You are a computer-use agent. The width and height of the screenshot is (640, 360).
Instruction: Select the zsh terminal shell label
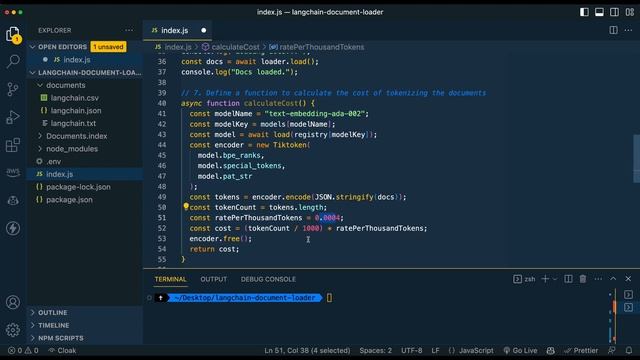pos(524,279)
